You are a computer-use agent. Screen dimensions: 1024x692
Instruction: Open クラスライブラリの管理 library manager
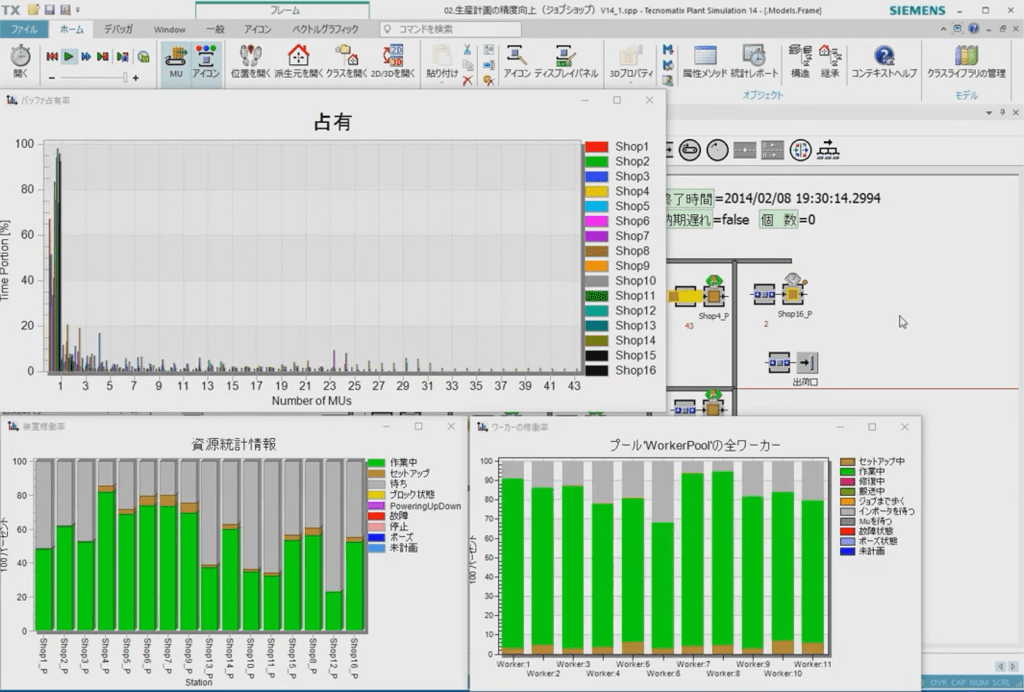[966, 60]
